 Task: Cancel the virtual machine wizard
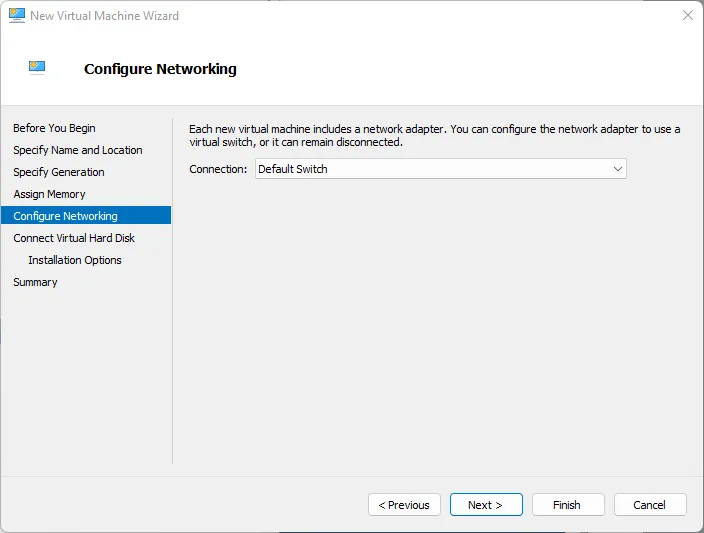(649, 505)
